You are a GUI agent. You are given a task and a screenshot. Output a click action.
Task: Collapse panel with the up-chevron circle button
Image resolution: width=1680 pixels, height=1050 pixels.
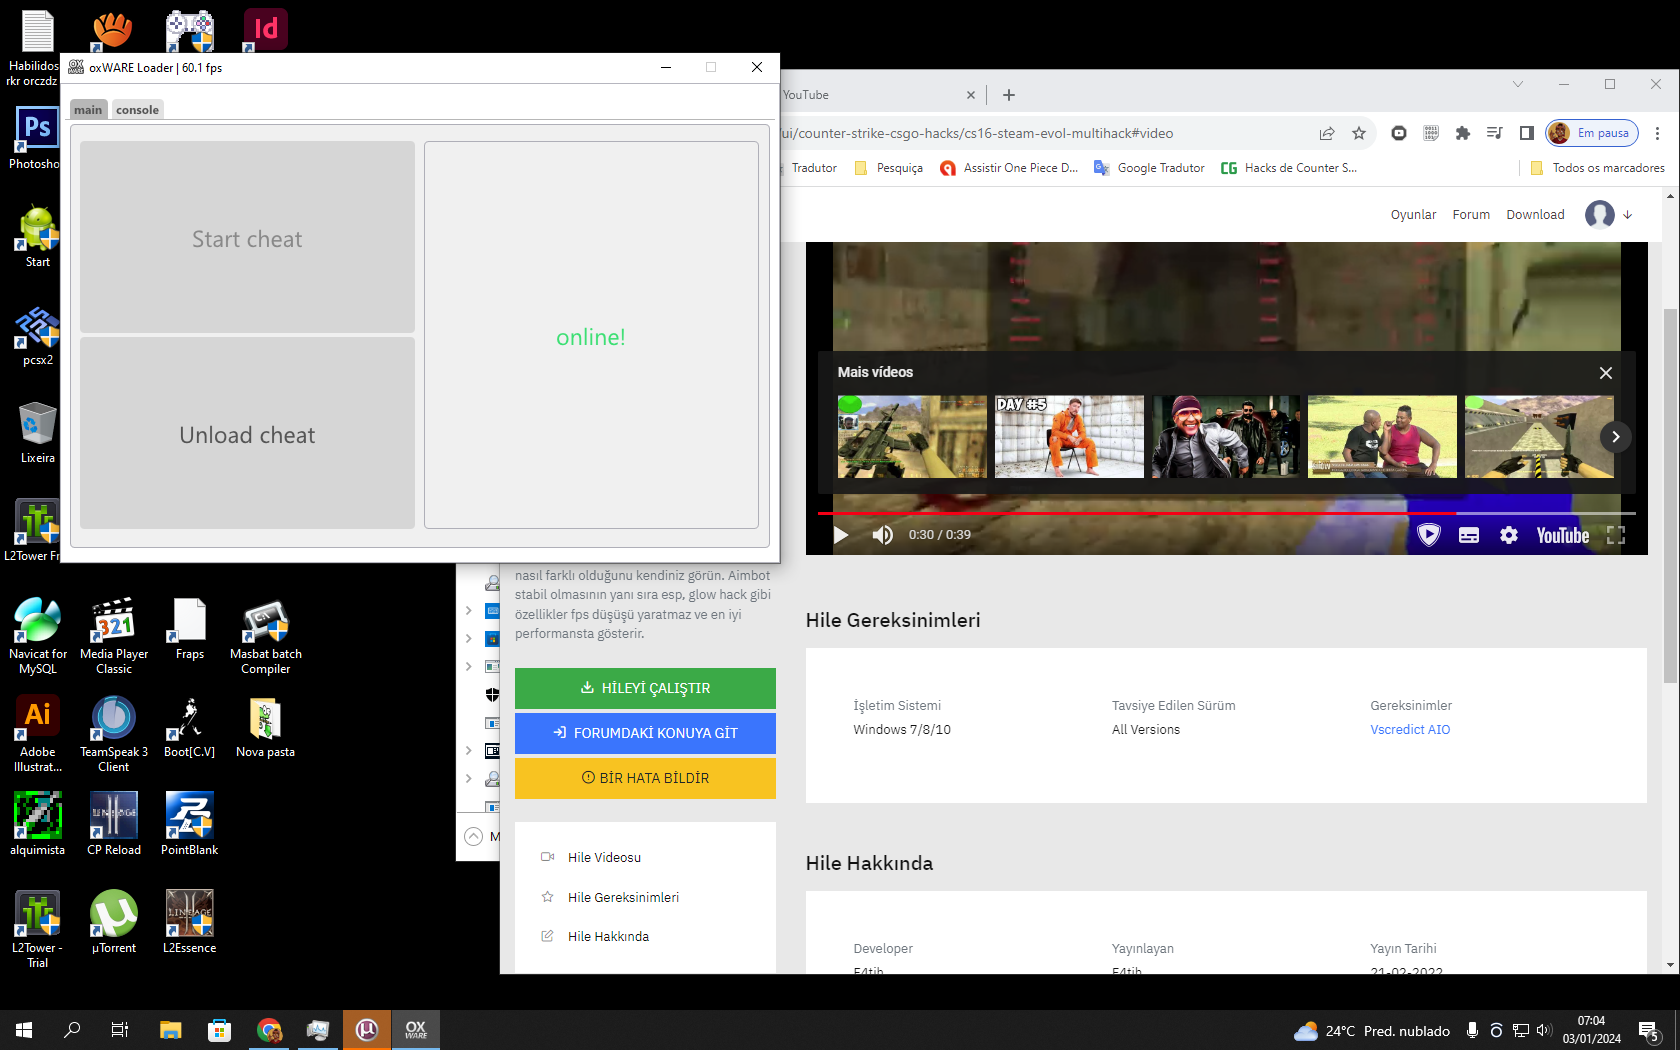[x=474, y=837]
